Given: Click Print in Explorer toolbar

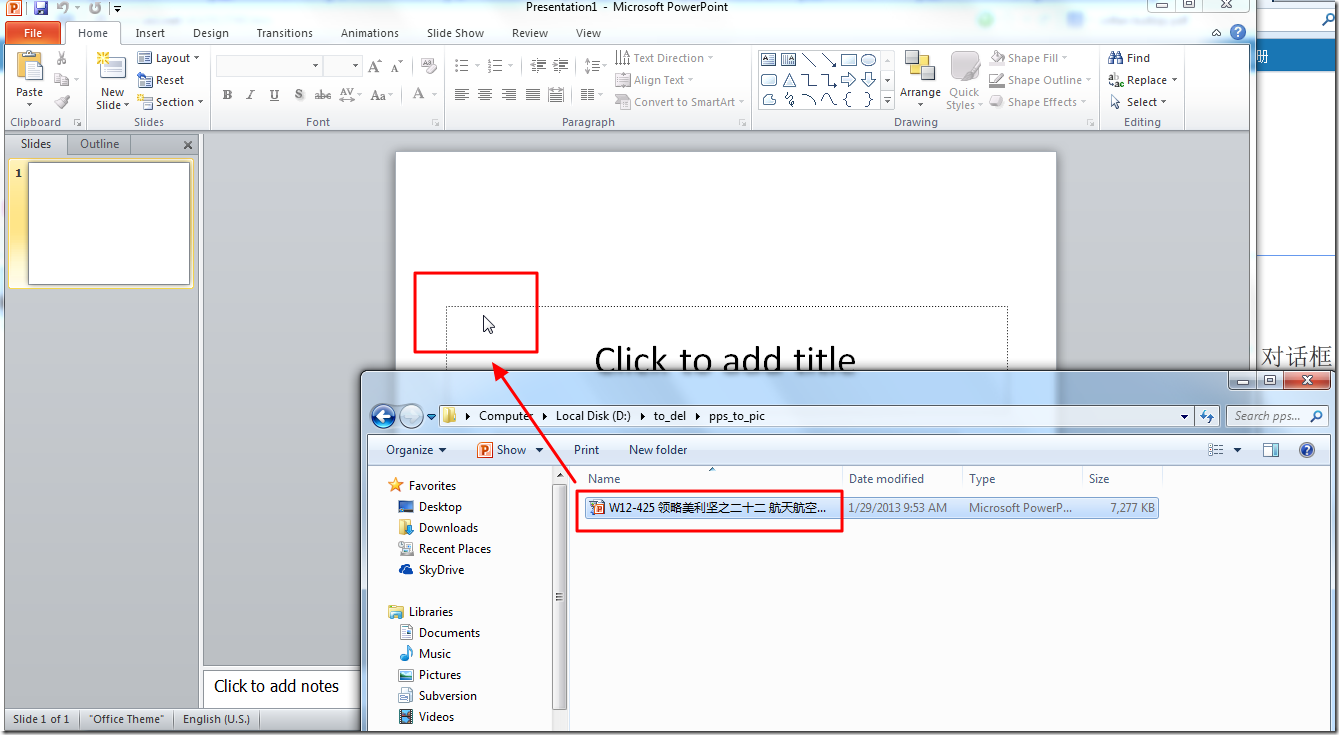Looking at the screenshot, I should pos(587,450).
